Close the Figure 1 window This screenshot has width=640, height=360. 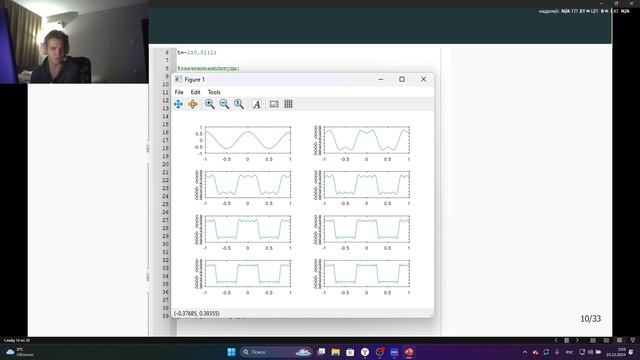(423, 79)
